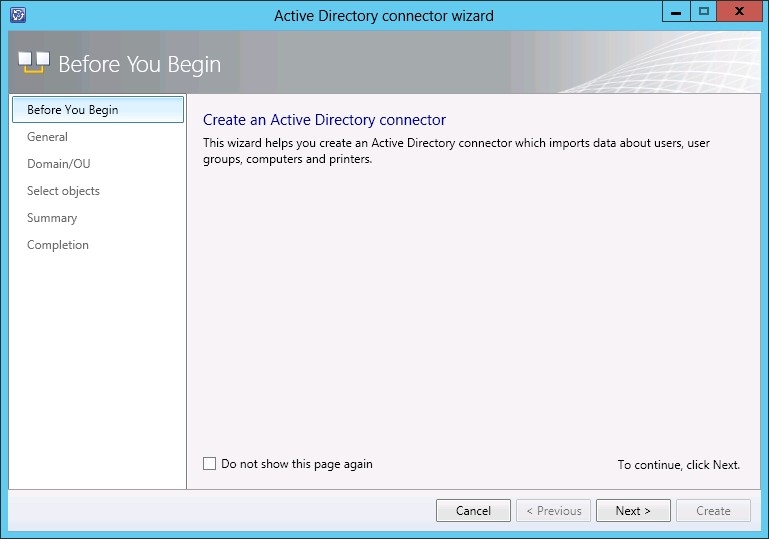Click the connector icon beside the Before You Begin header
The width and height of the screenshot is (769, 539).
click(34, 63)
